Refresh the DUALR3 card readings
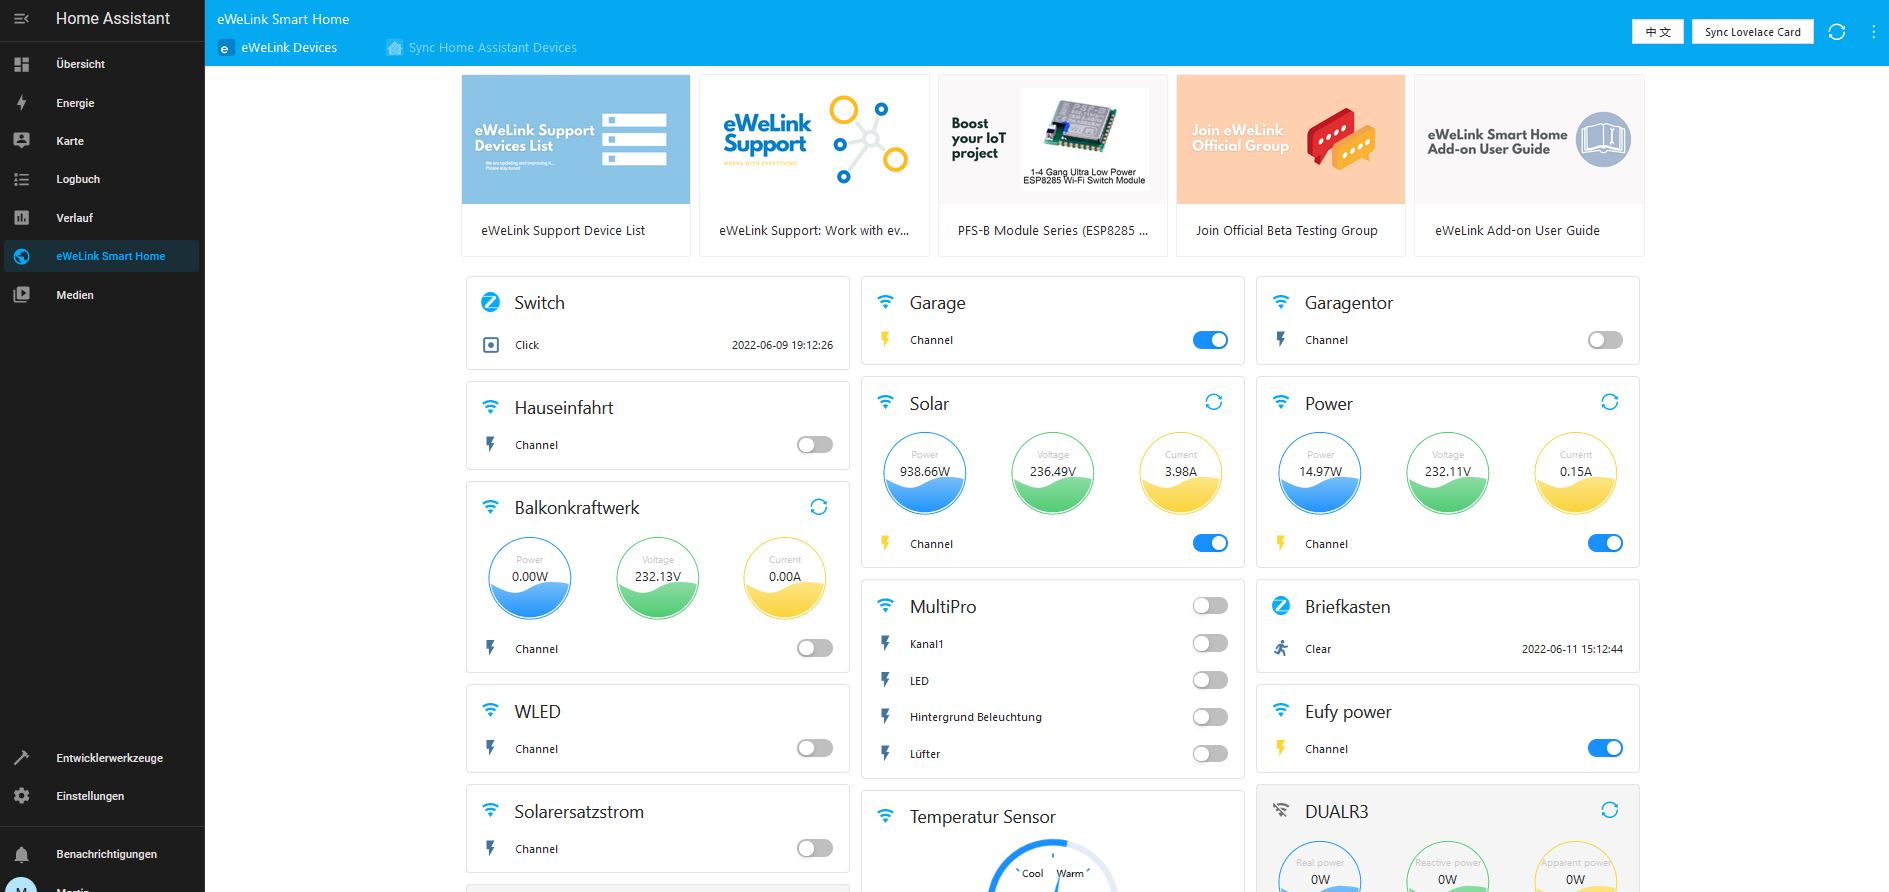The width and height of the screenshot is (1889, 892). tap(1609, 810)
